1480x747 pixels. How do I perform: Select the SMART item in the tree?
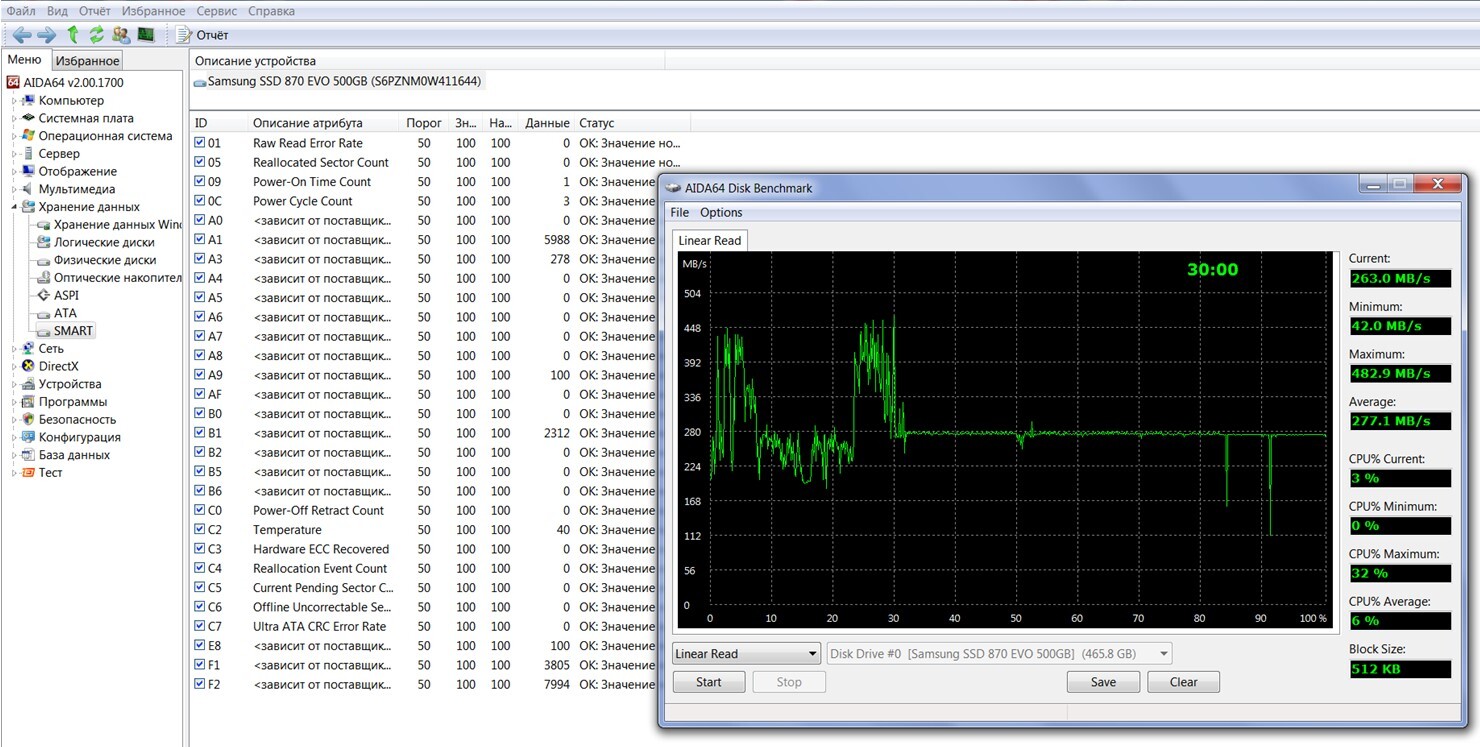click(x=73, y=331)
